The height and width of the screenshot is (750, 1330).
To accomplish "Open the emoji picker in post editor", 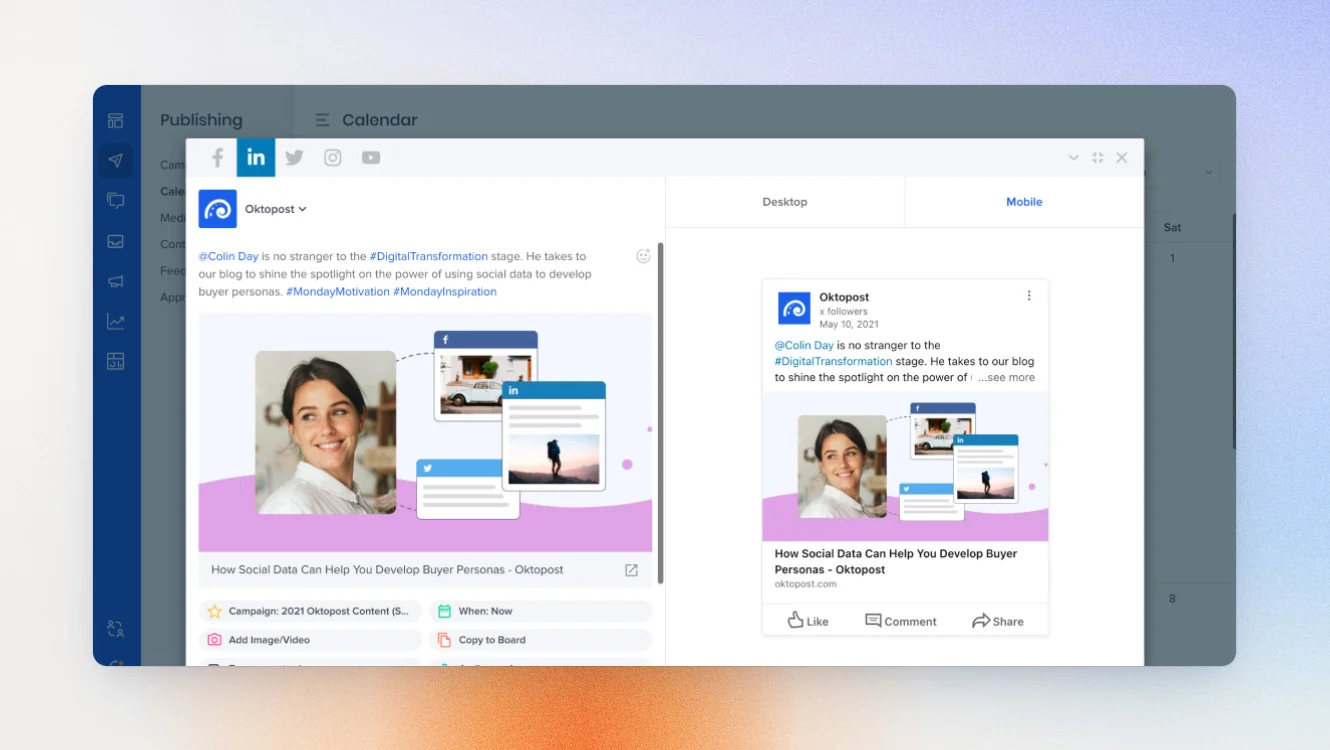I will click(644, 256).
